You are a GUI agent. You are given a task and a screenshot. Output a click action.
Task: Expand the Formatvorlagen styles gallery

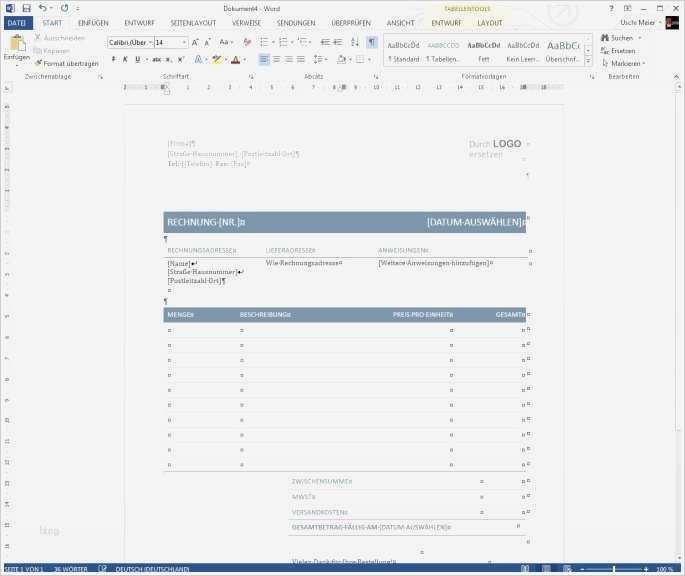coord(588,61)
